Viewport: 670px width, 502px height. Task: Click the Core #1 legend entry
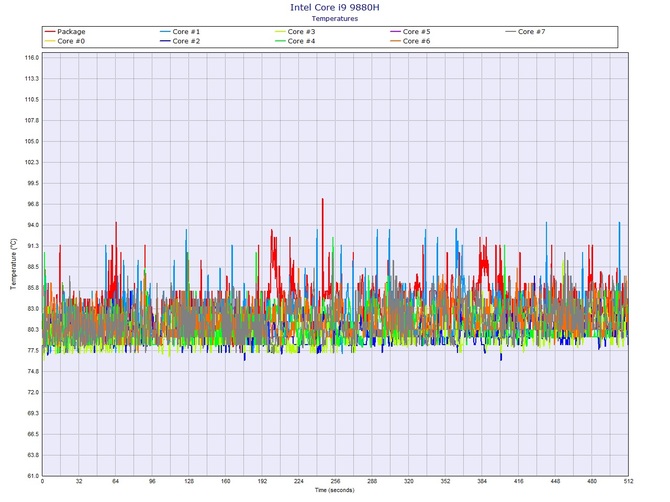180,32
